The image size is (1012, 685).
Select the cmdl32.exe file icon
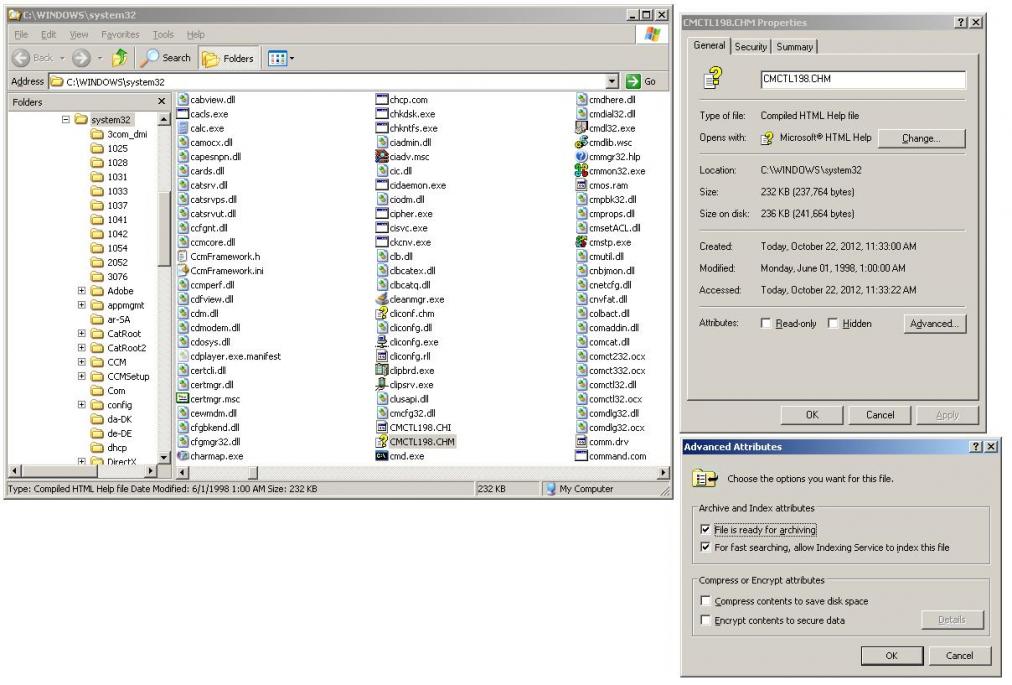(581, 128)
